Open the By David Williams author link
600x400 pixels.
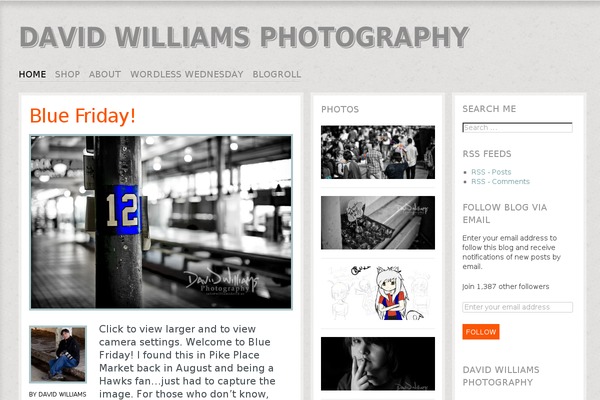tap(58, 394)
